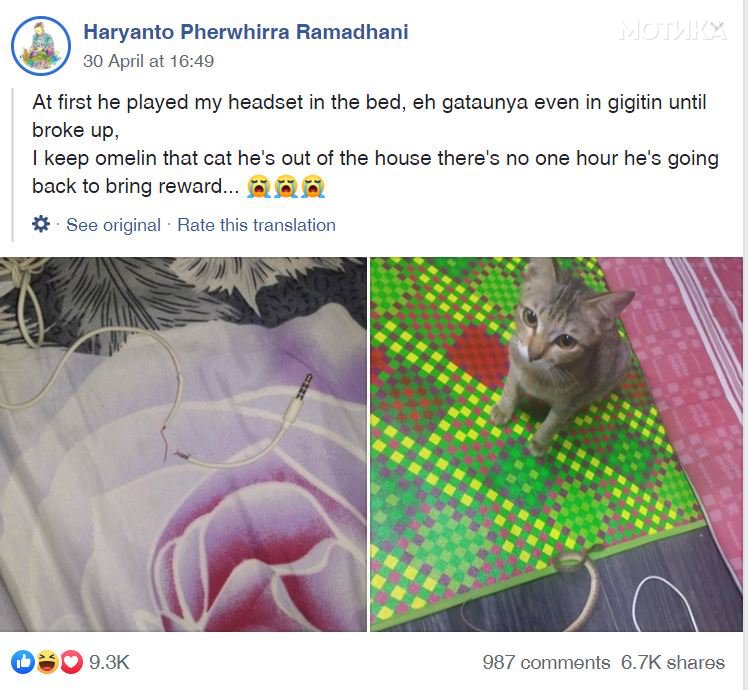Click the red Love heart reaction icon
The image size is (748, 690).
coord(71,662)
